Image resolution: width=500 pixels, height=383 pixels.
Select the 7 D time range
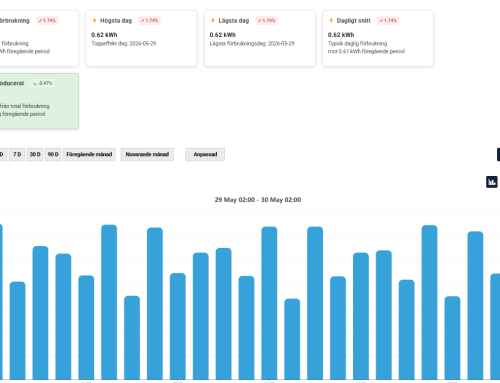point(17,154)
